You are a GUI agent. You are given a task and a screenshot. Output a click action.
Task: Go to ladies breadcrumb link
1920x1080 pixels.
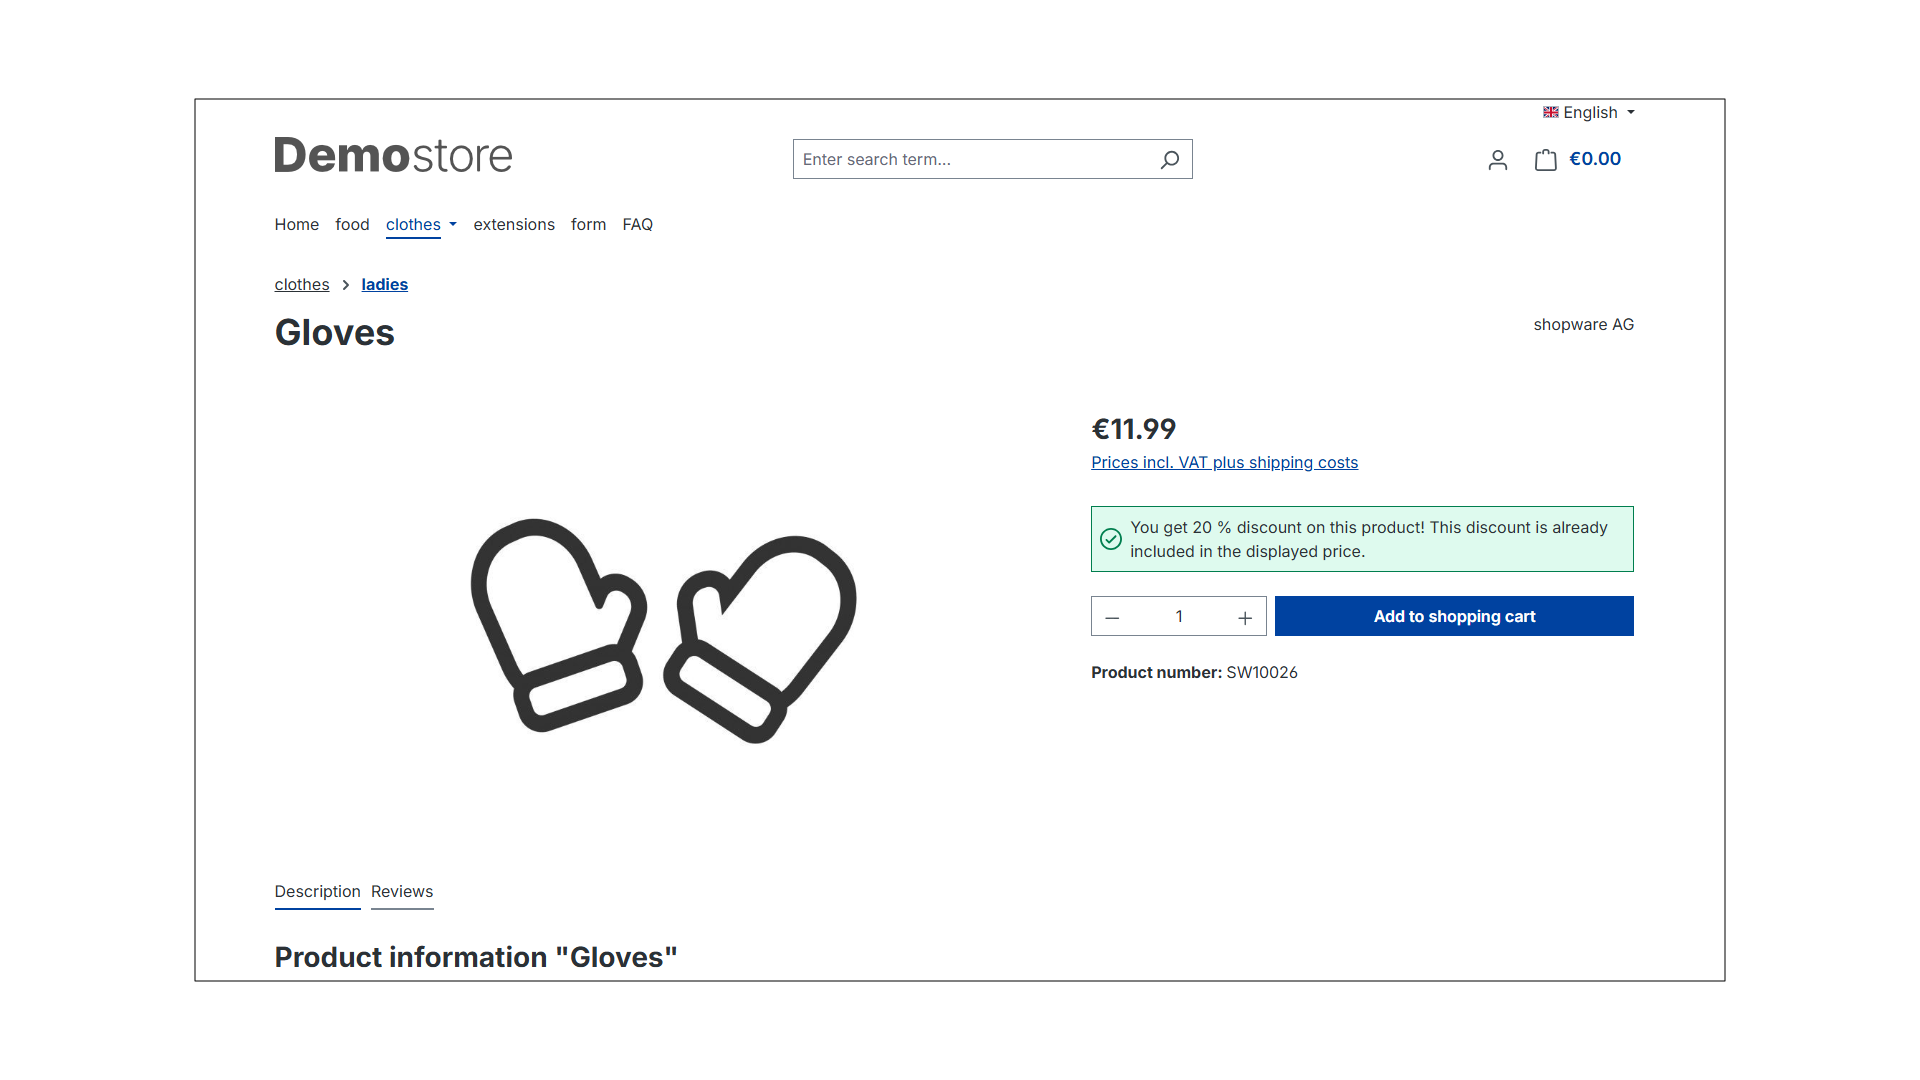tap(385, 284)
